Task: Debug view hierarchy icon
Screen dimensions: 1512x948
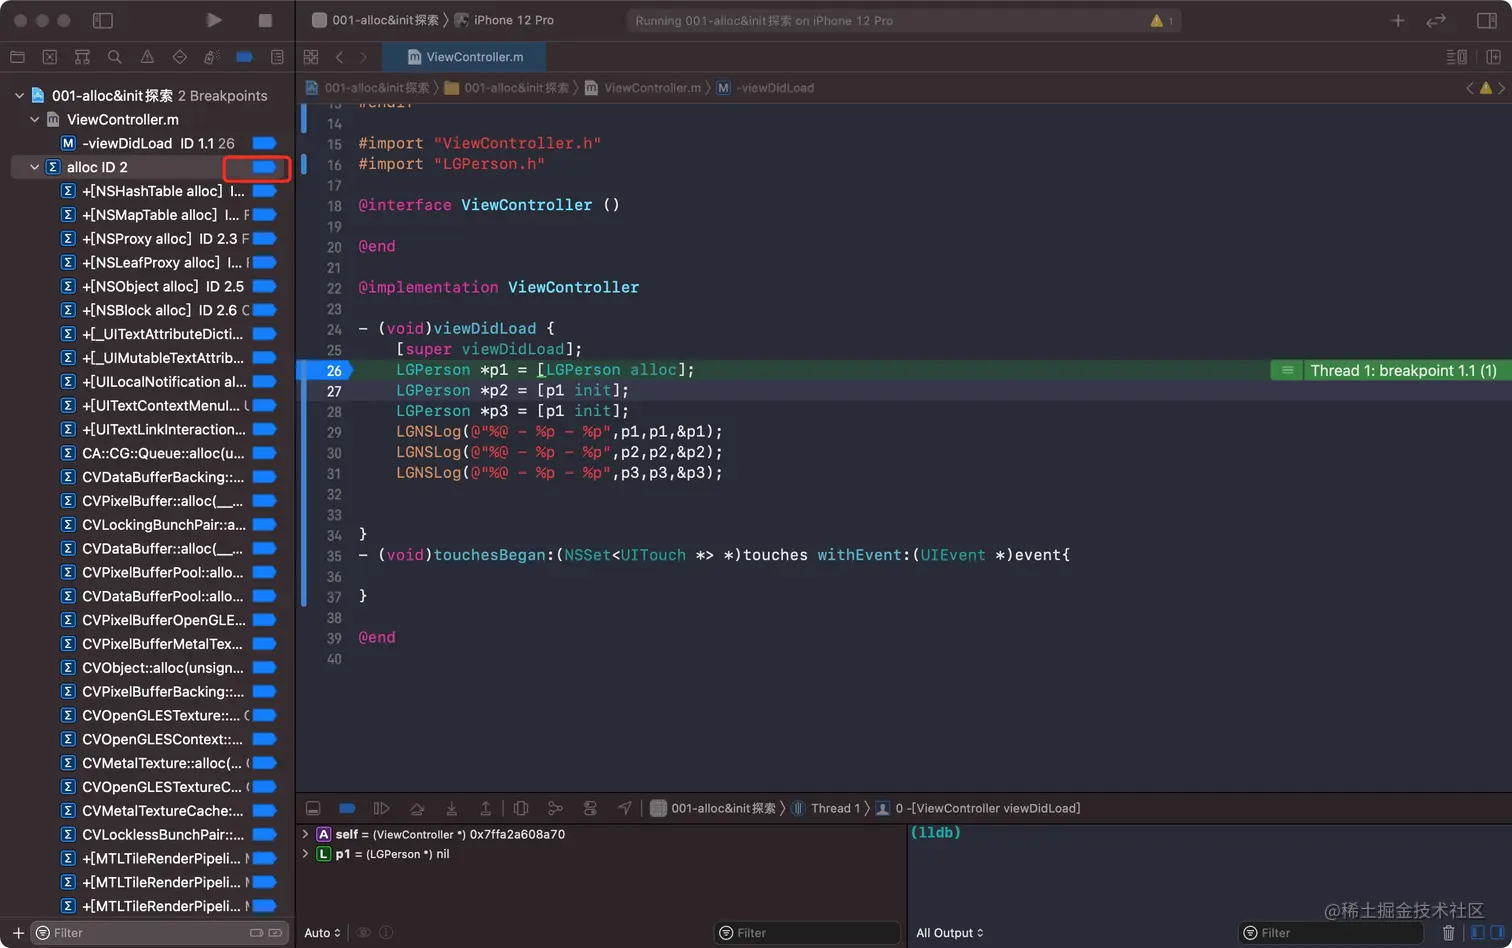Action: click(521, 808)
